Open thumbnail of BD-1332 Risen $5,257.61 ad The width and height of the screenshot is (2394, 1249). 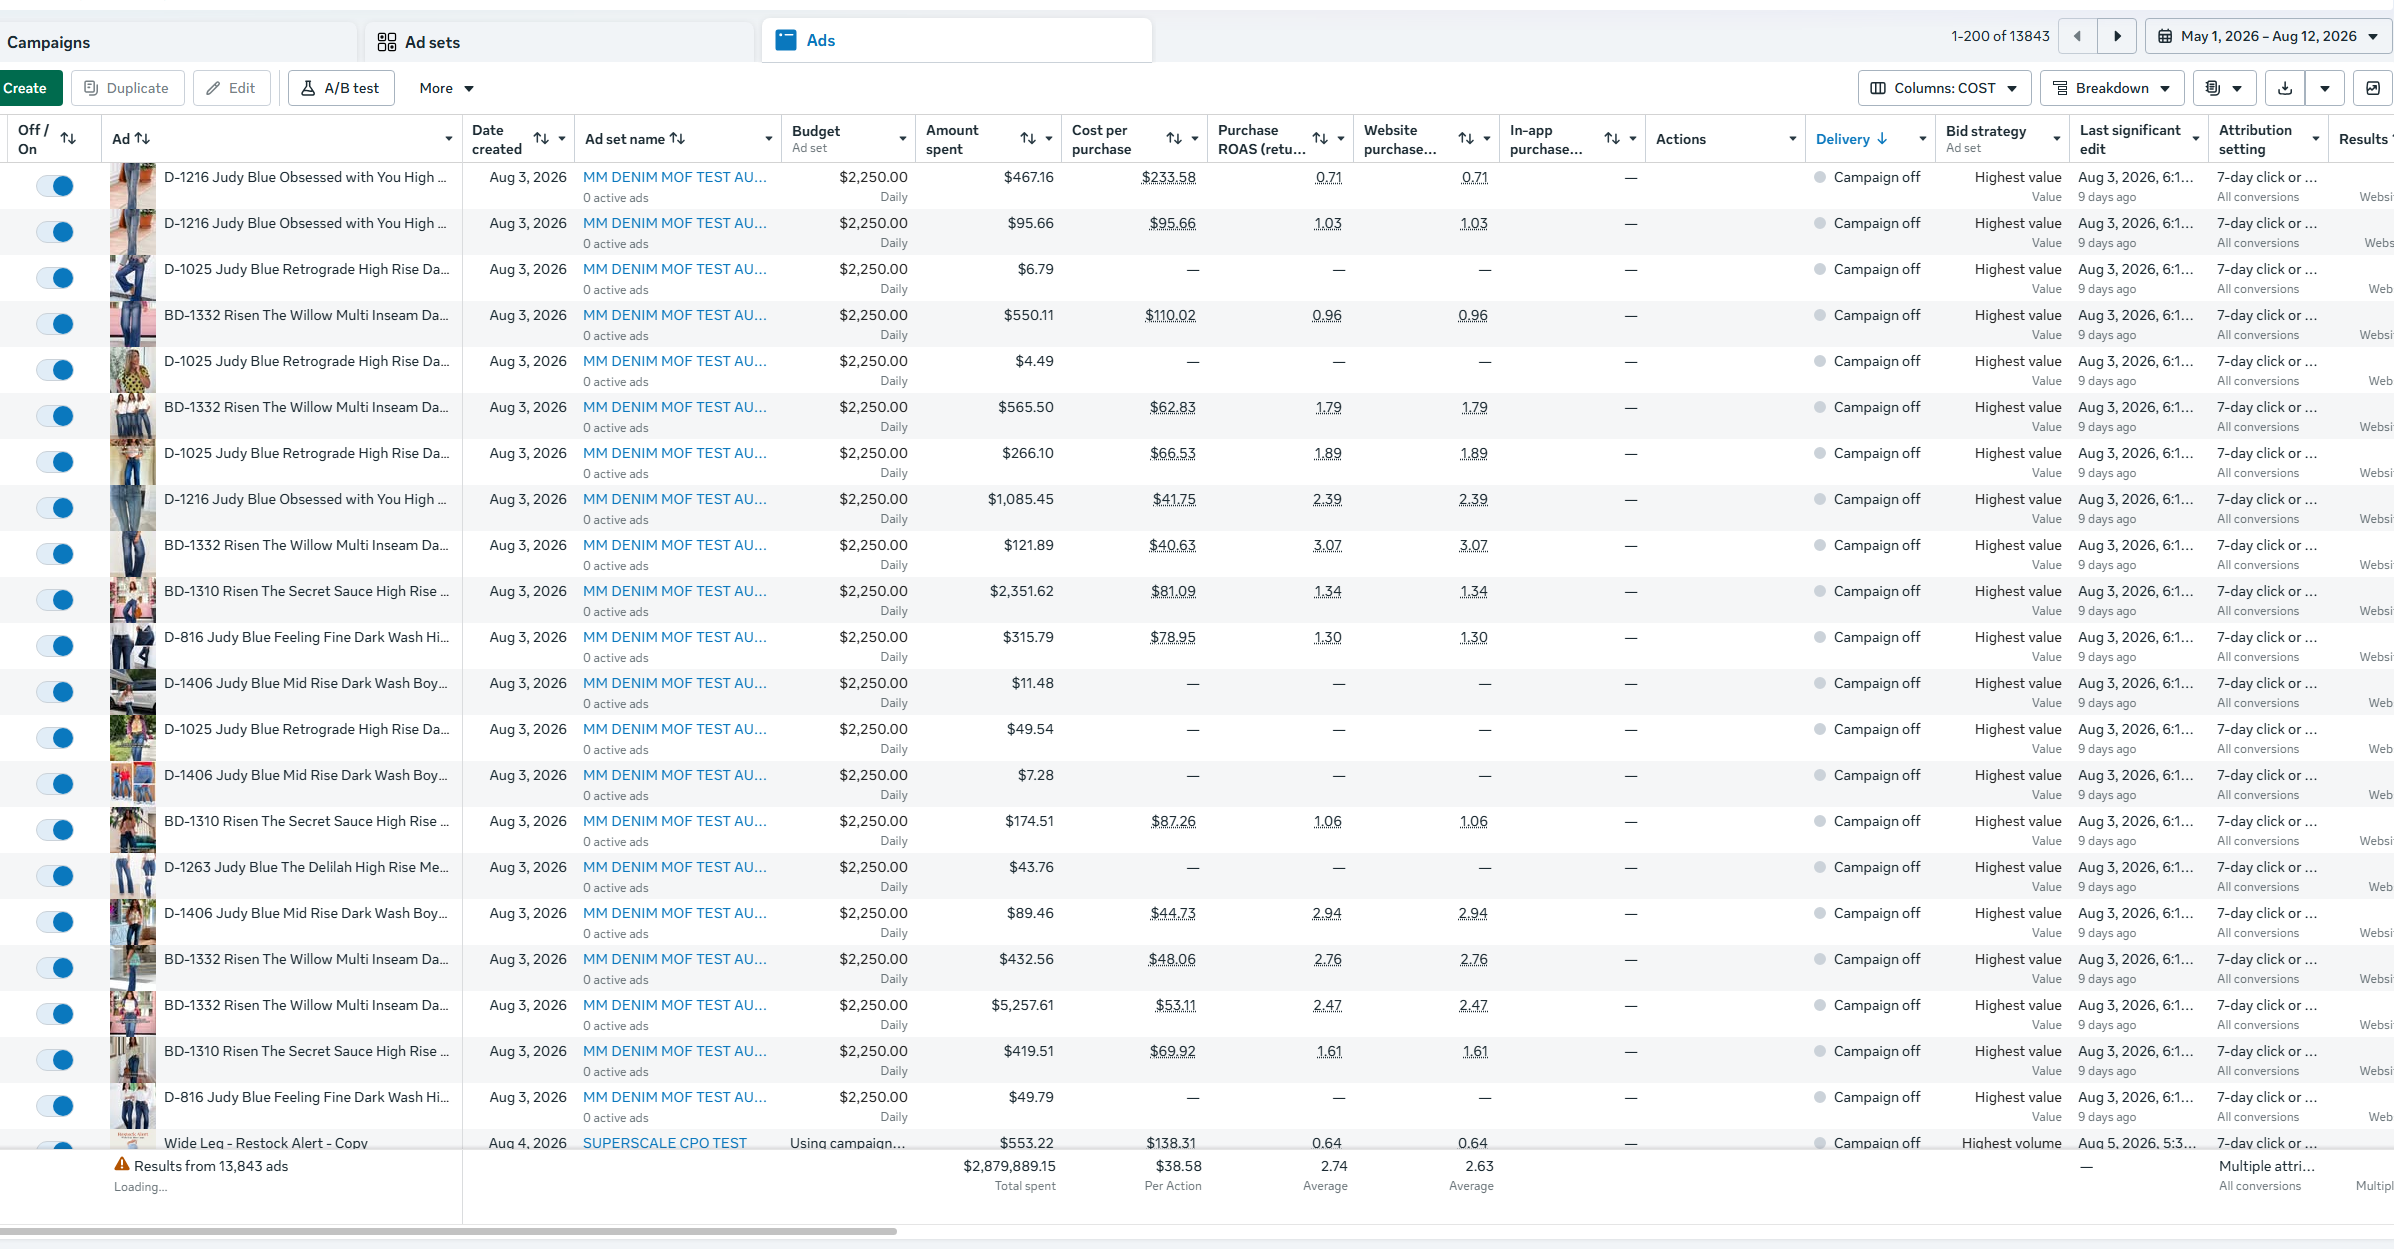[133, 1013]
